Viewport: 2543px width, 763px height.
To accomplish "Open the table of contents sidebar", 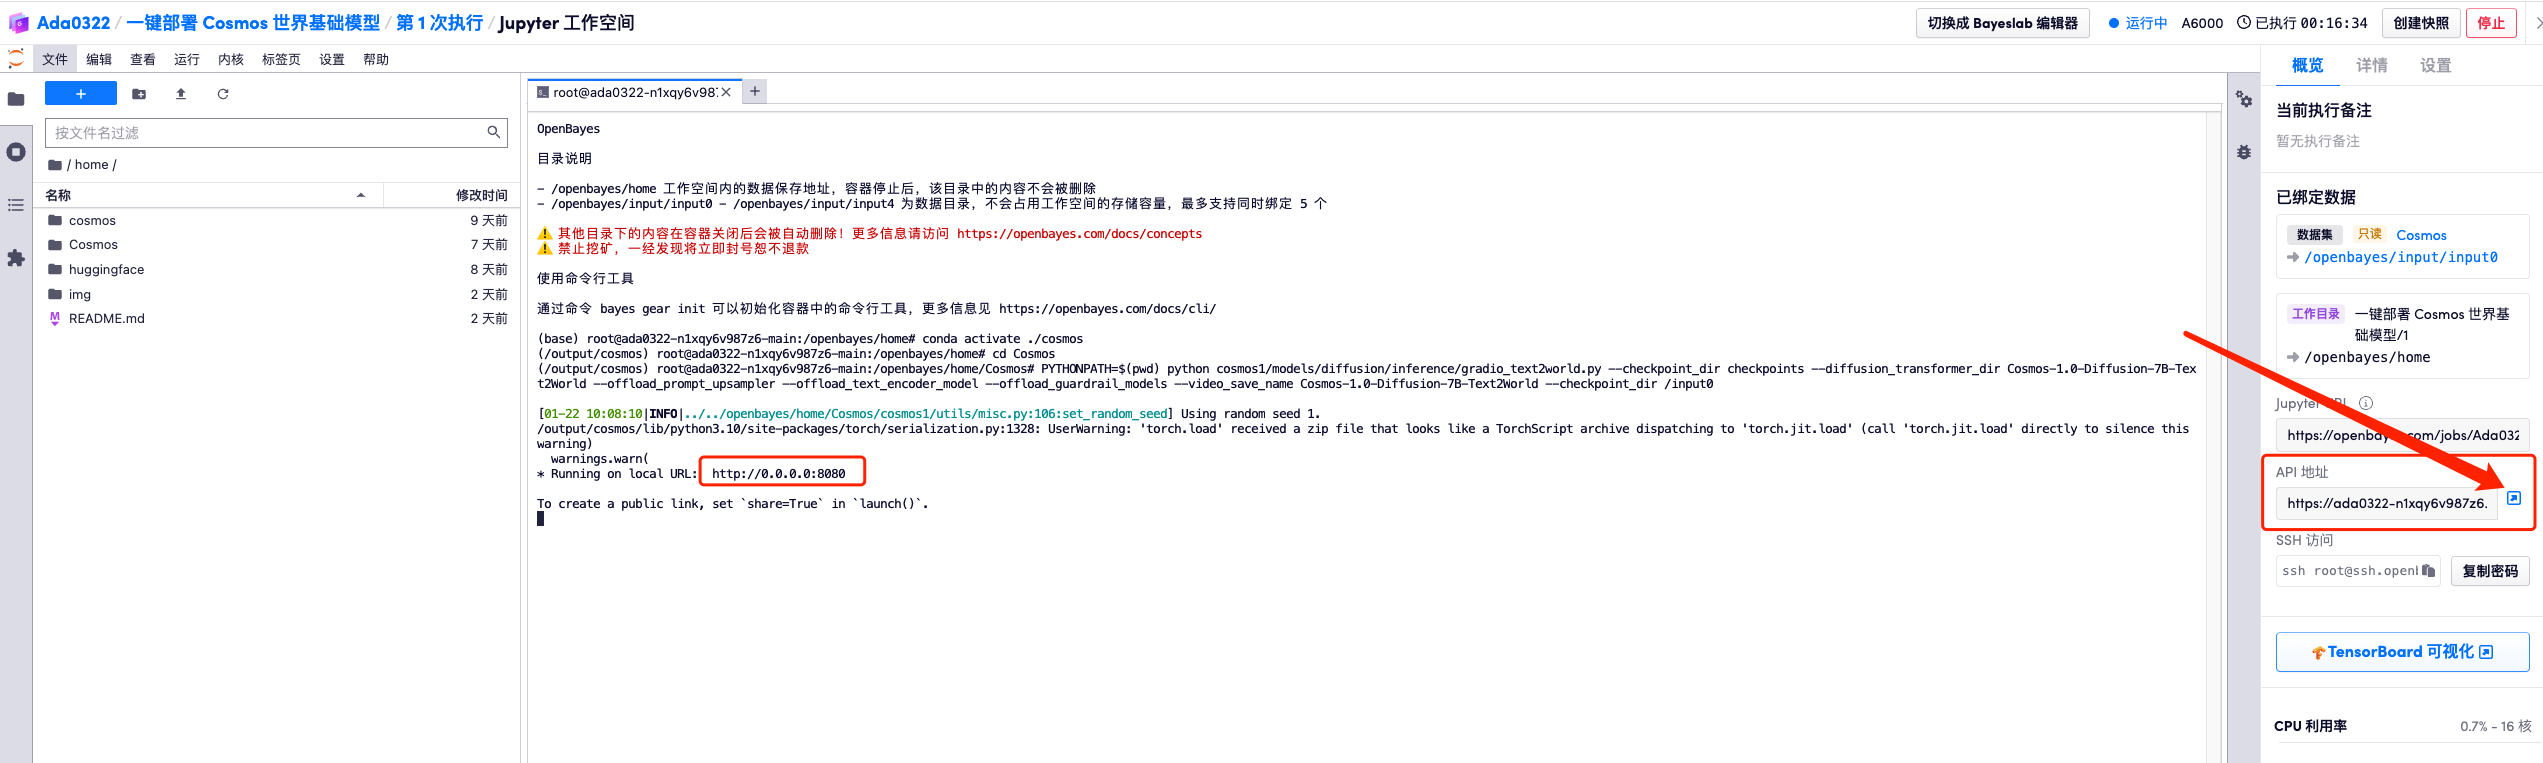I will pos(16,205).
